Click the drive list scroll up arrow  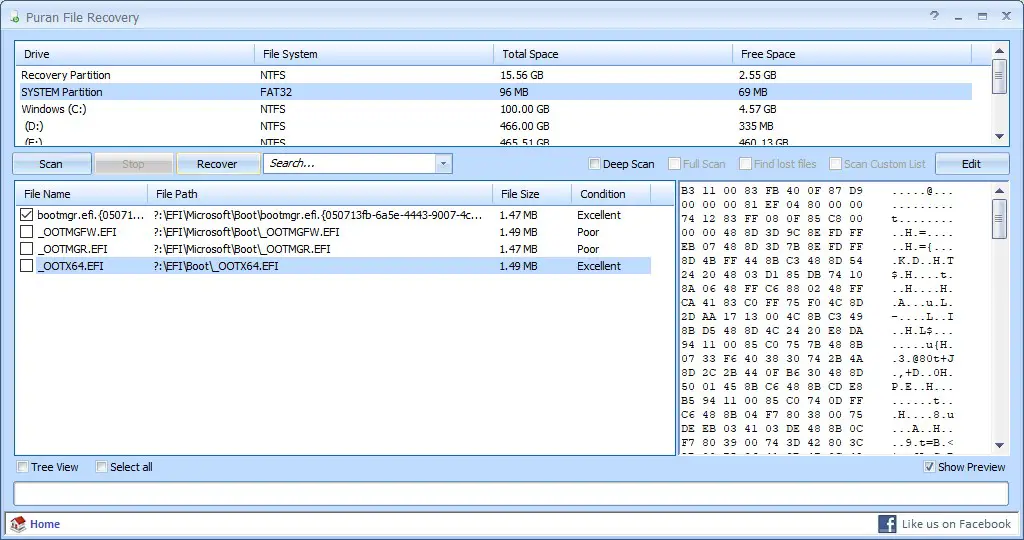pyautogui.click(x=999, y=51)
